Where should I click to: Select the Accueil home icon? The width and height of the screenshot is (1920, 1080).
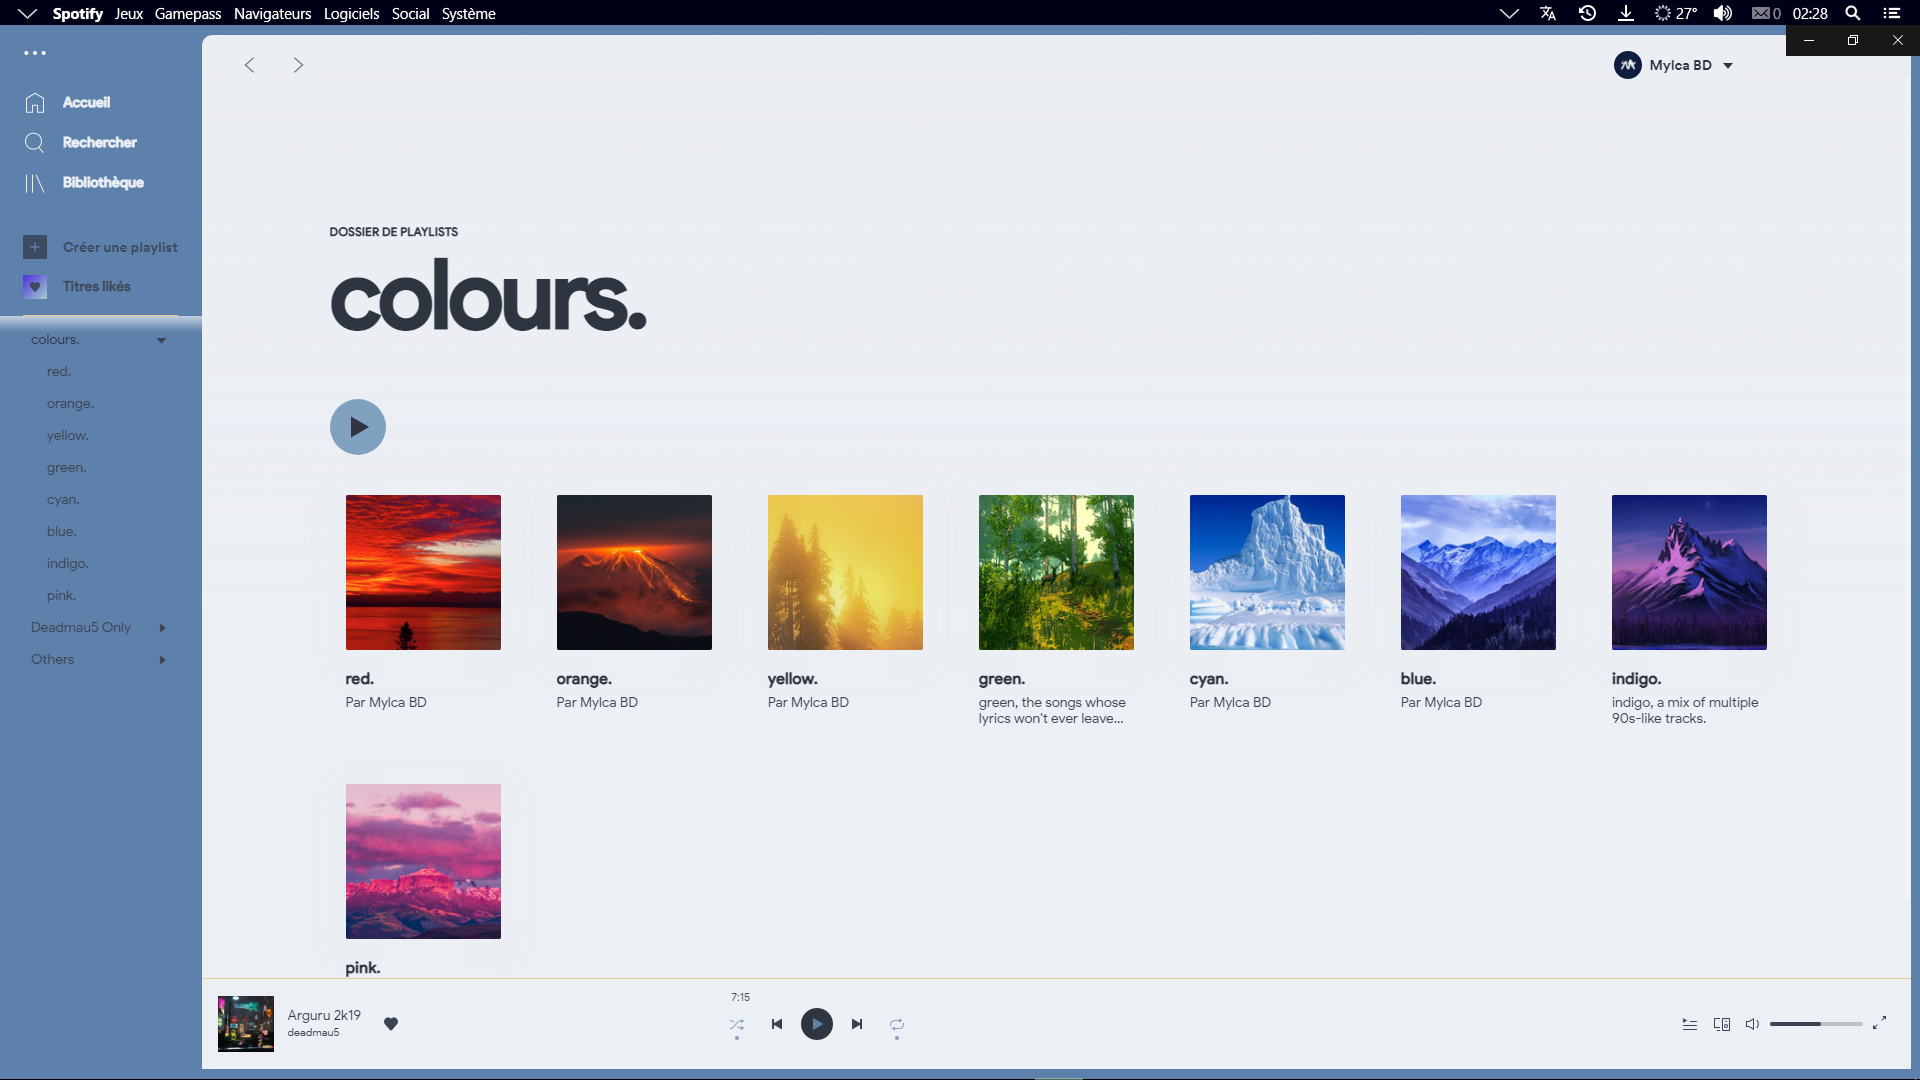(x=34, y=102)
